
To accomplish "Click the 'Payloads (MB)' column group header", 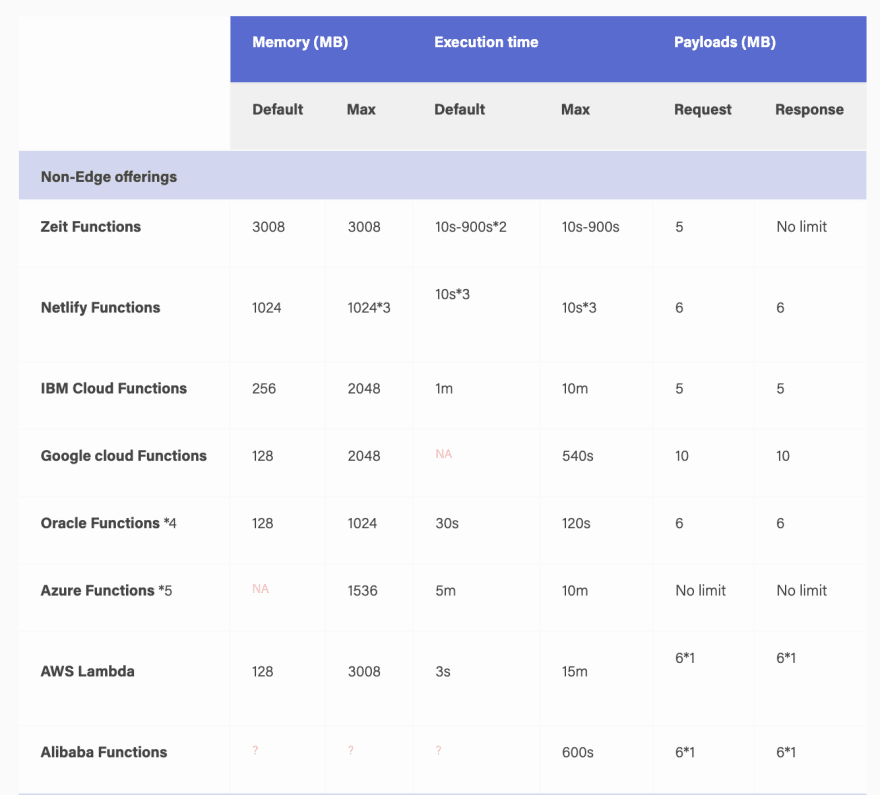I will coord(725,43).
